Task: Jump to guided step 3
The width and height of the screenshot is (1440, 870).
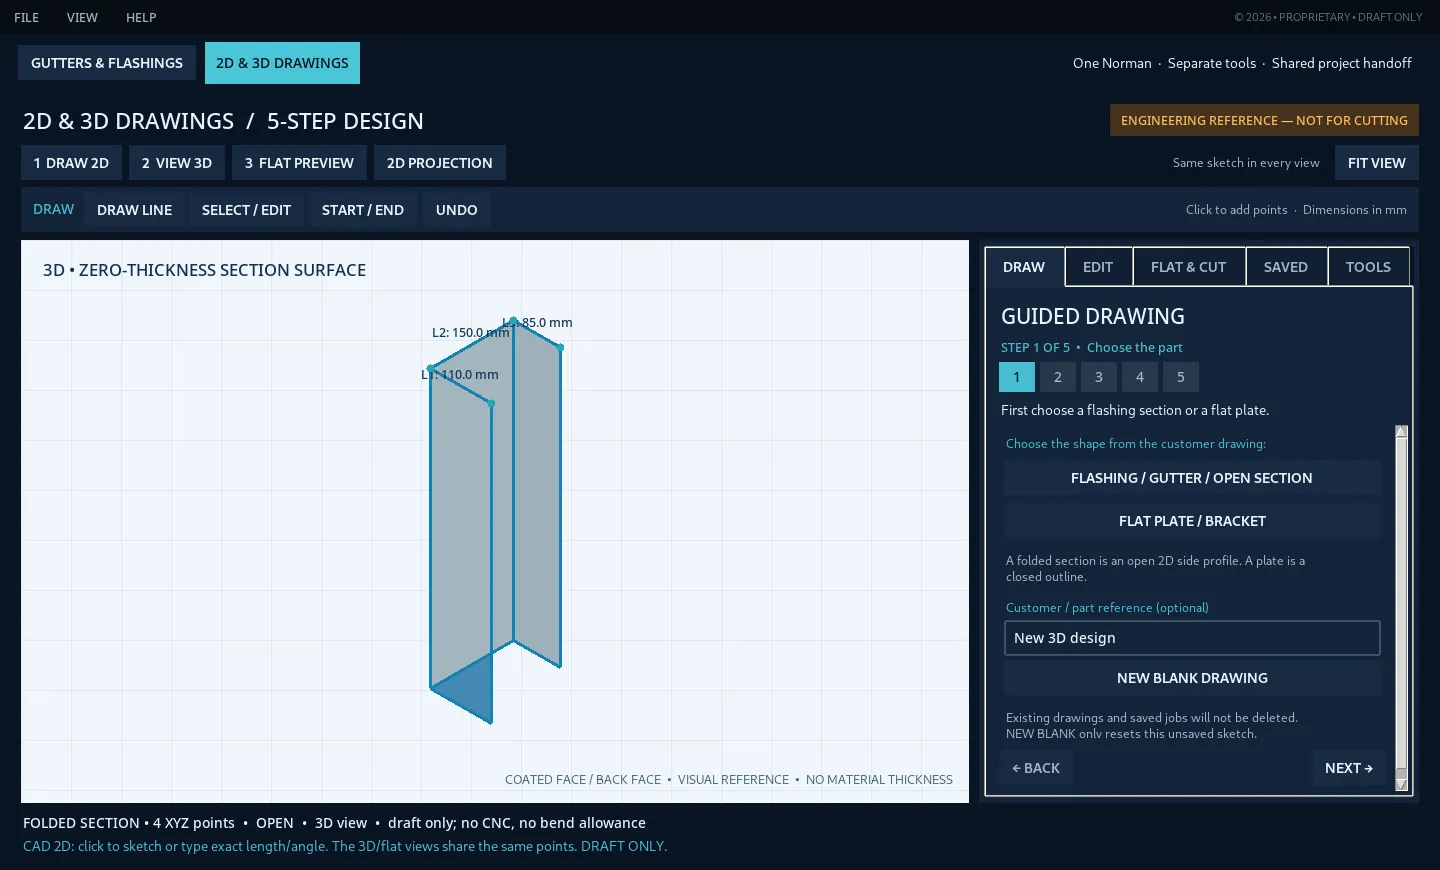Action: coord(1099,377)
